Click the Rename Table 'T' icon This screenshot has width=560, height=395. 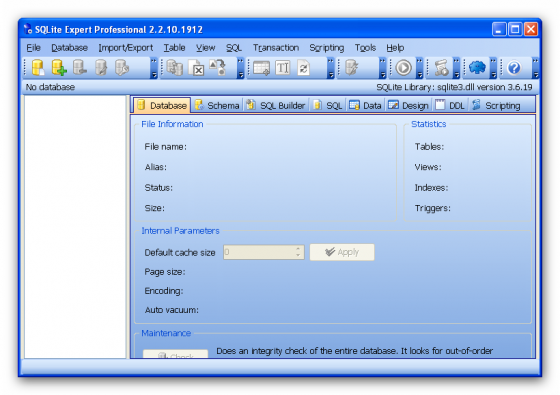[282, 68]
